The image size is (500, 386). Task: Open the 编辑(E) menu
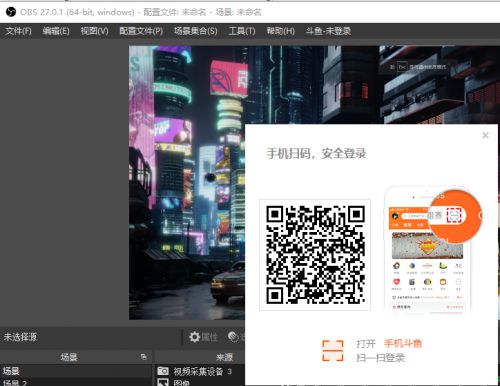[56, 31]
